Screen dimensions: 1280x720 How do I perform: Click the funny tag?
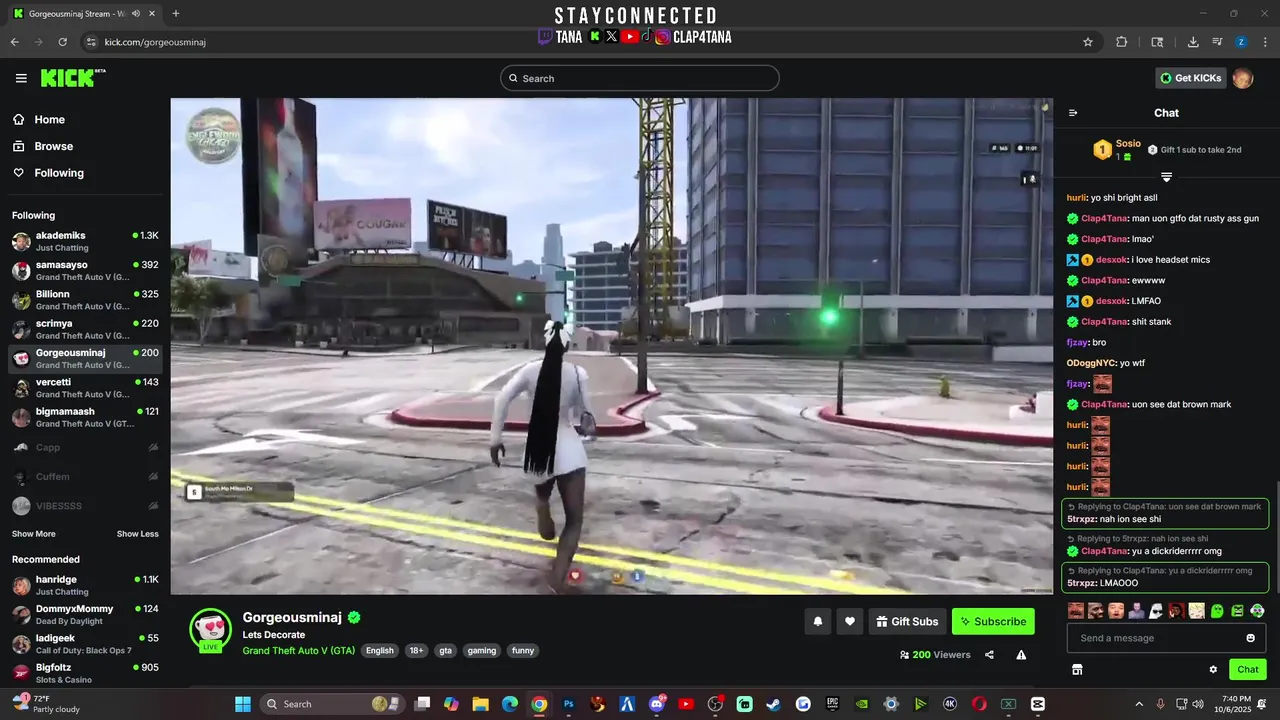[x=523, y=650]
